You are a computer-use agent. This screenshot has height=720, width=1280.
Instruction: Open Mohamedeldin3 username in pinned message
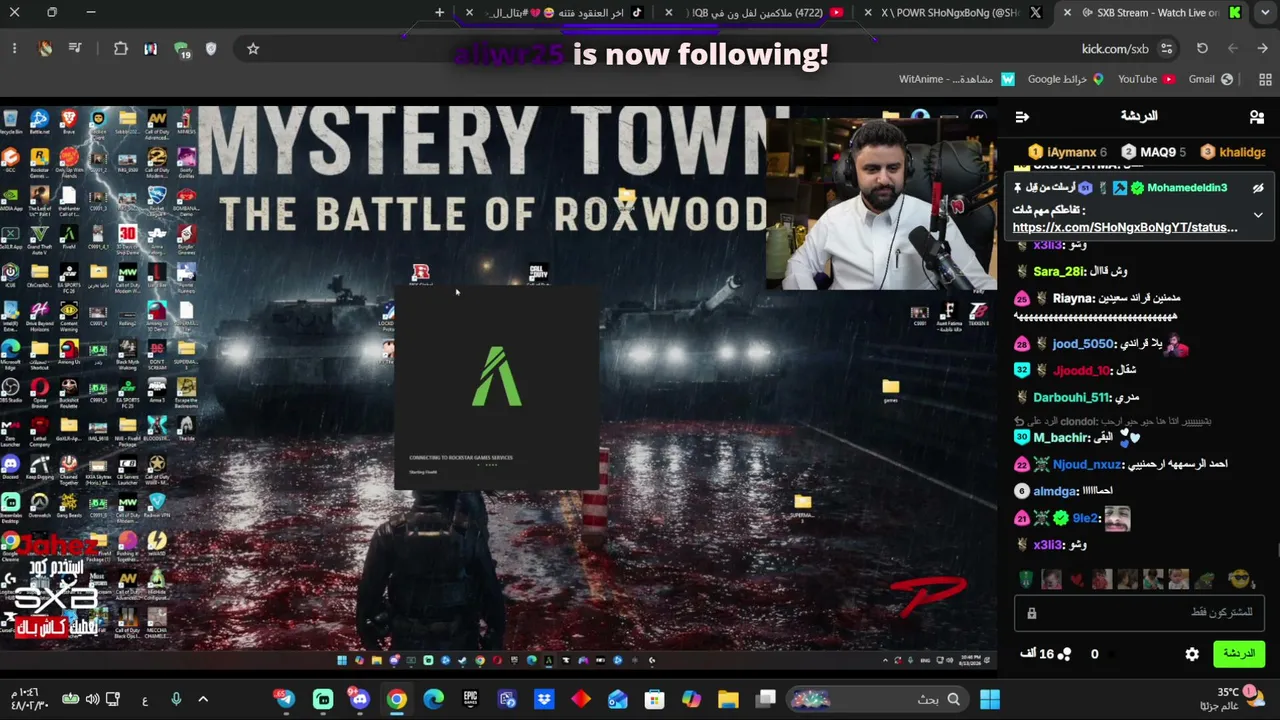[x=1187, y=188]
